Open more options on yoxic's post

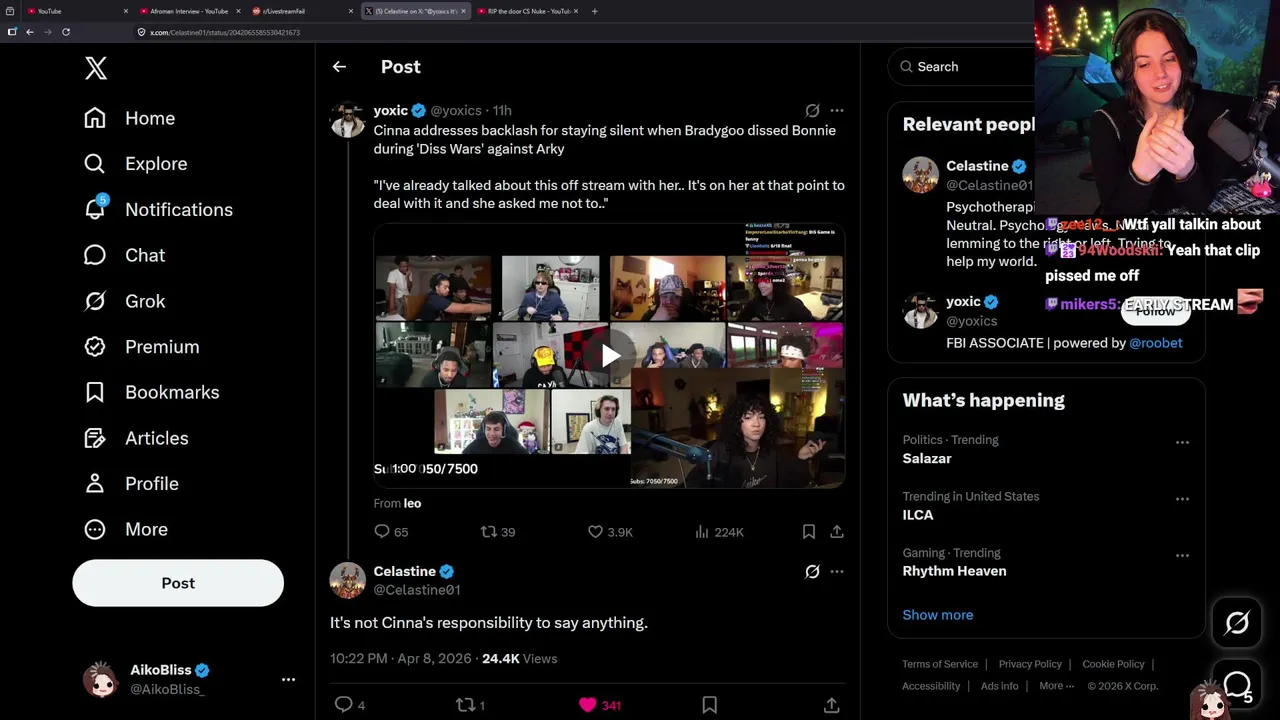(837, 111)
